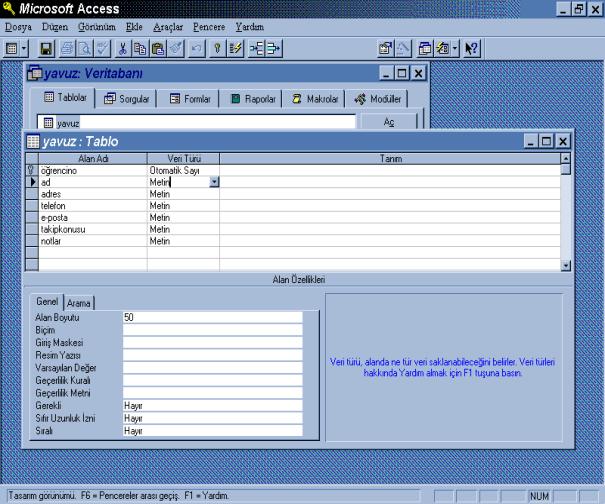This screenshot has width=605, height=504.
Task: Switch to the Sorgular tab
Action: (x=126, y=99)
